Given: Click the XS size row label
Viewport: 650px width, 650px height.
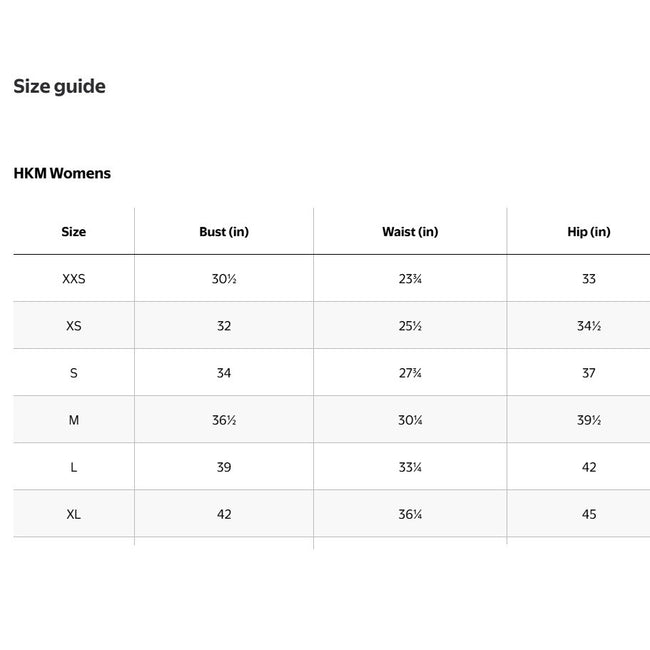Looking at the screenshot, I should [73, 326].
